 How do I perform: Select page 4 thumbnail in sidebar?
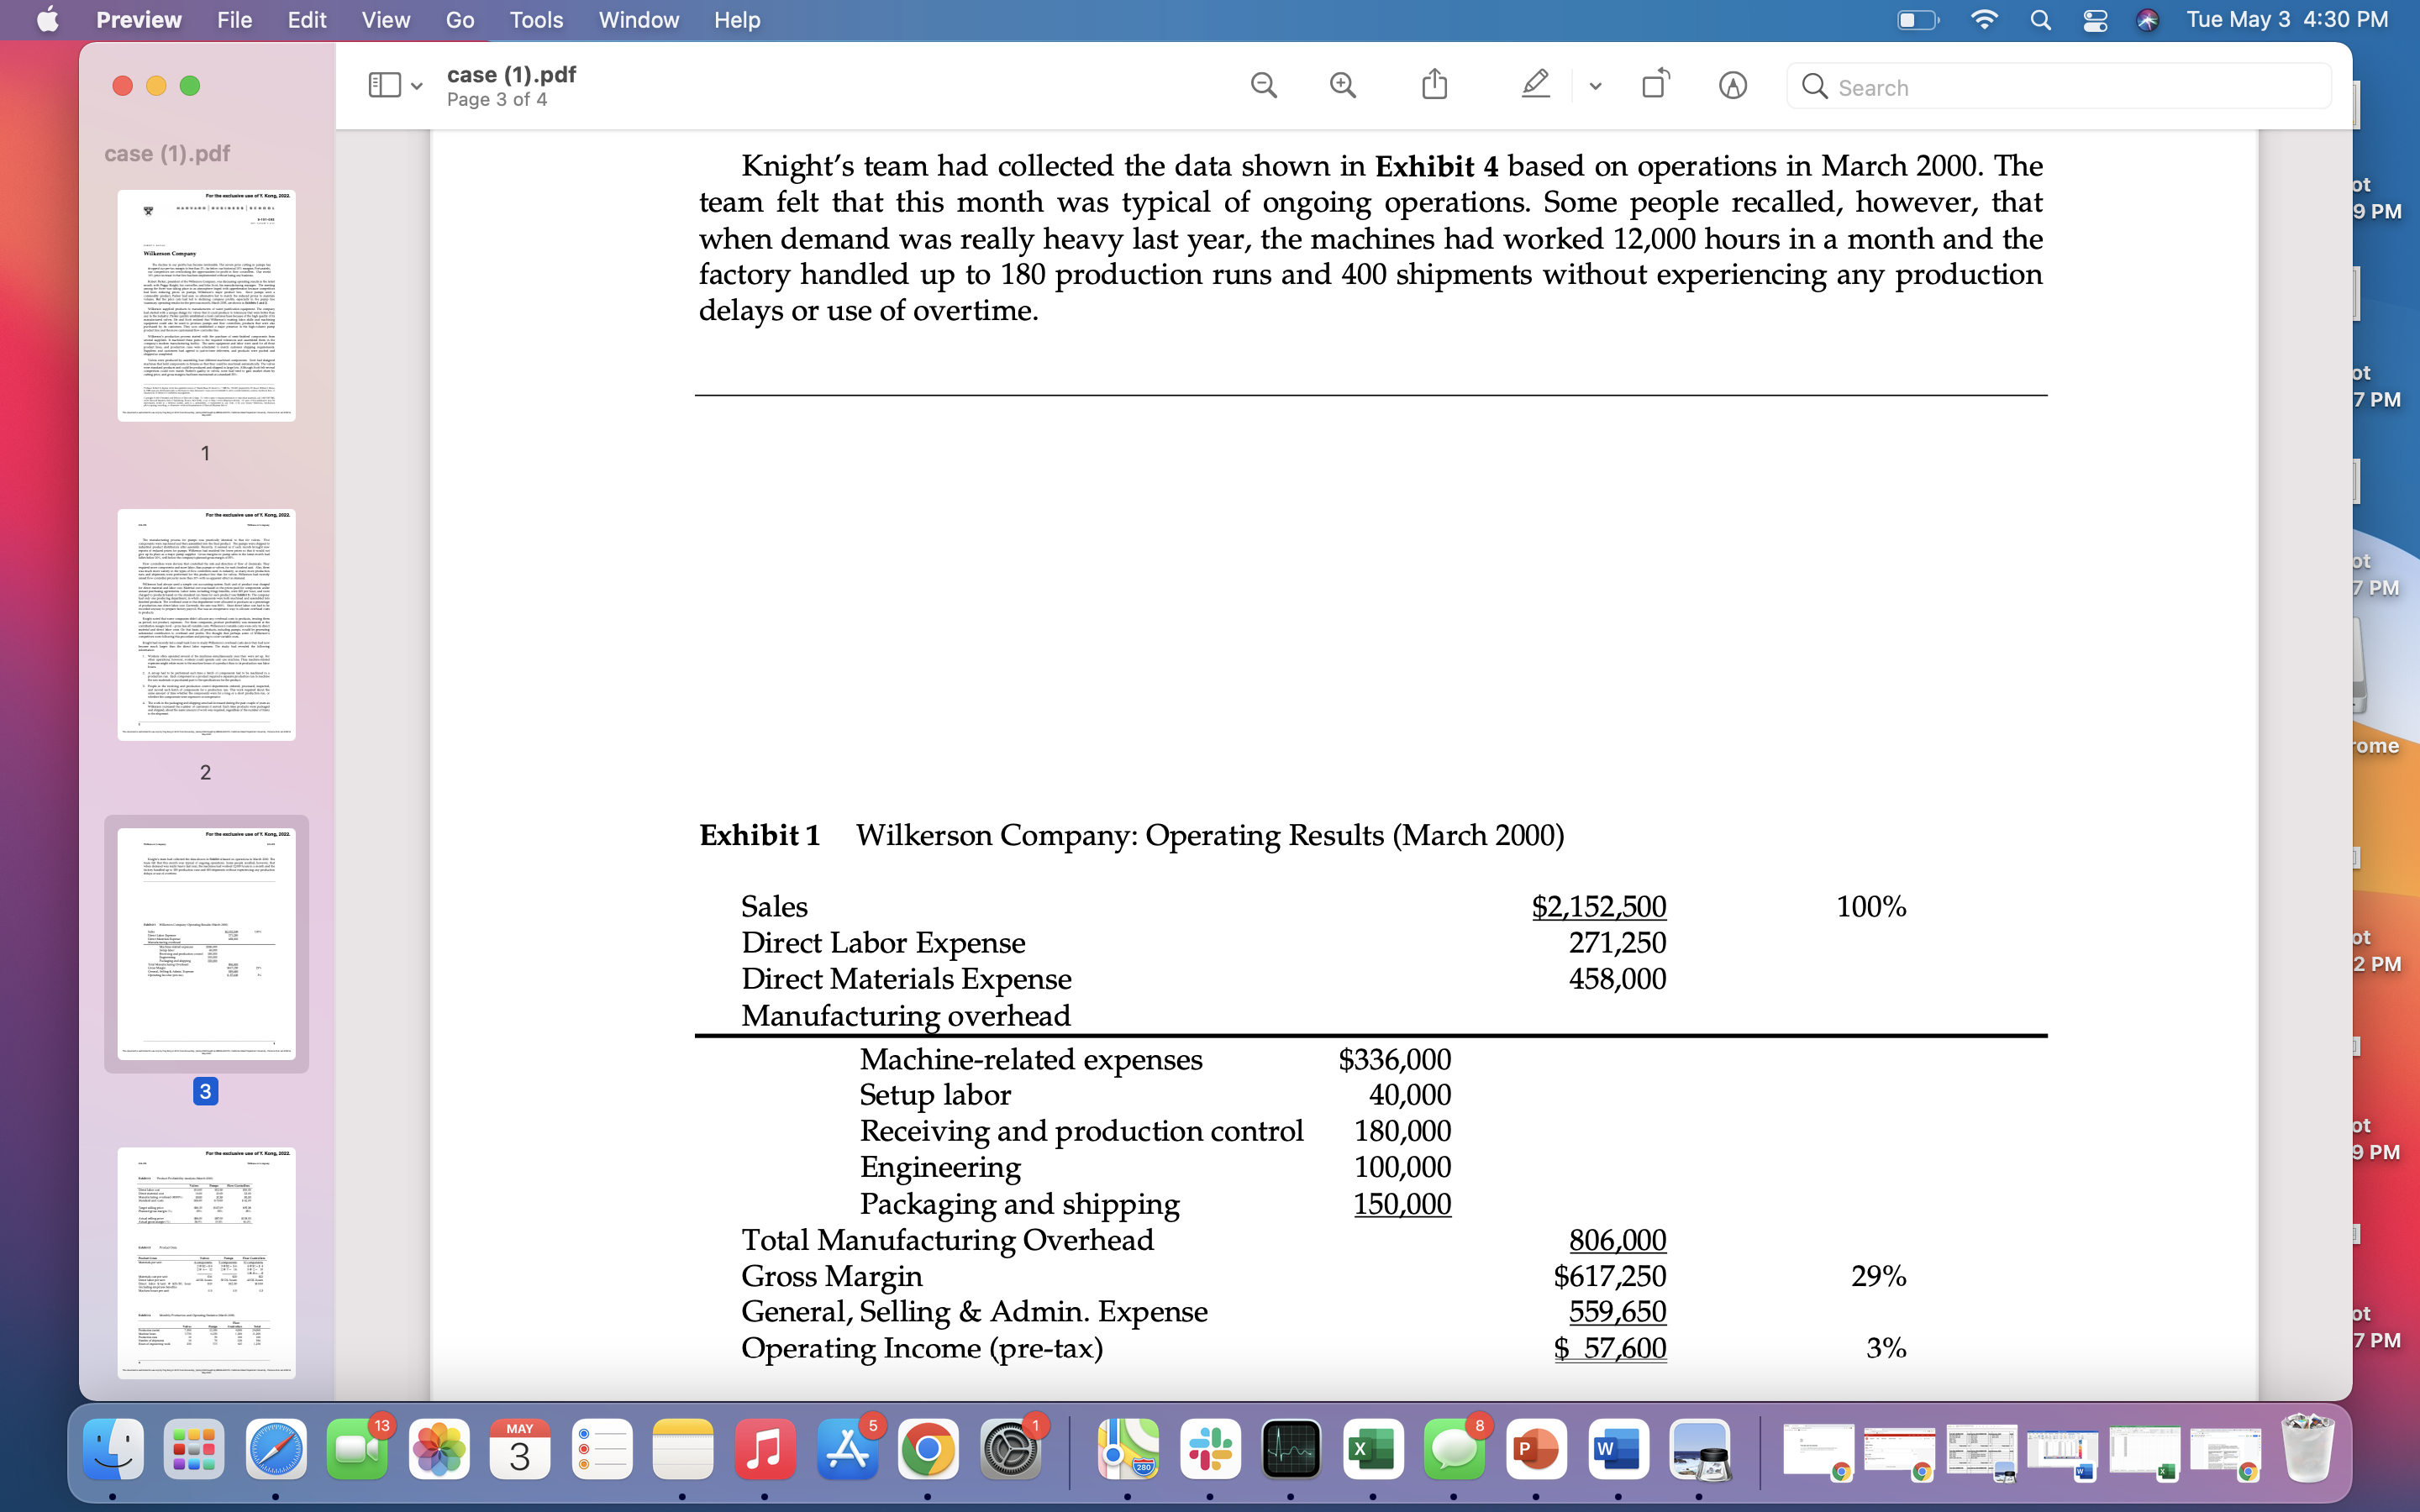[x=206, y=1263]
